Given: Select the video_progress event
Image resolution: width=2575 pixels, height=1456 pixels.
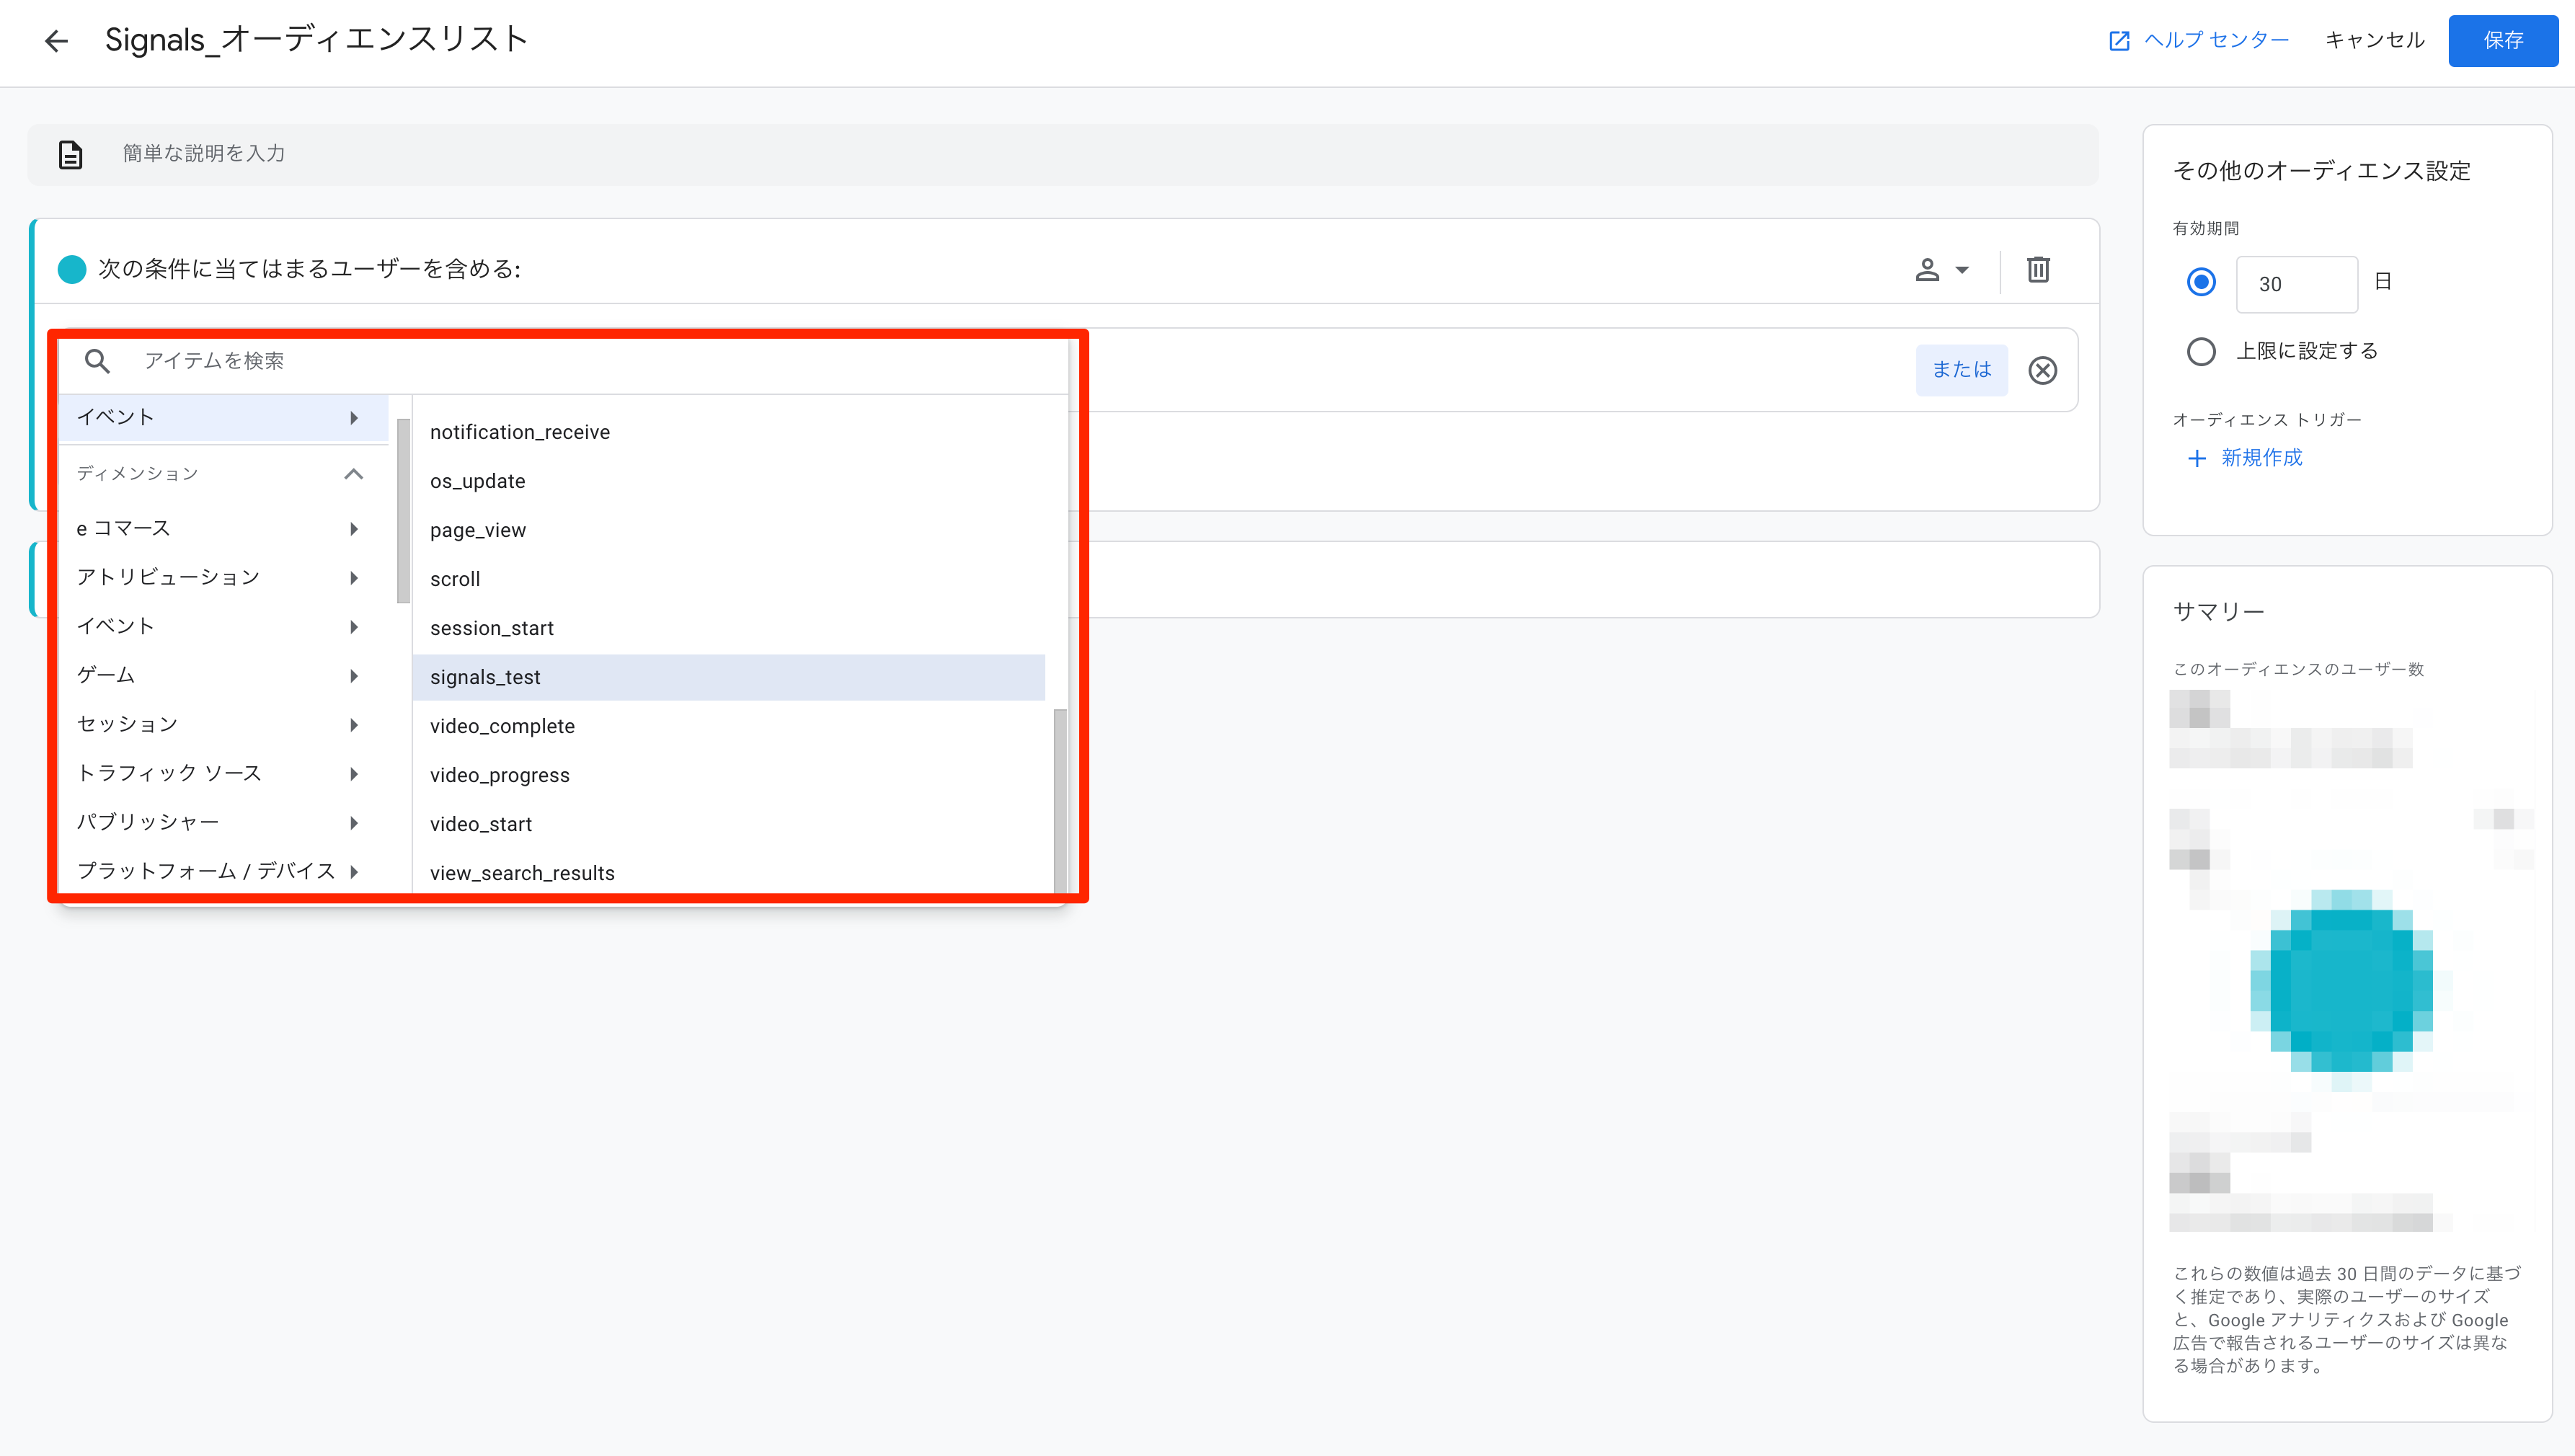Looking at the screenshot, I should tap(729, 775).
